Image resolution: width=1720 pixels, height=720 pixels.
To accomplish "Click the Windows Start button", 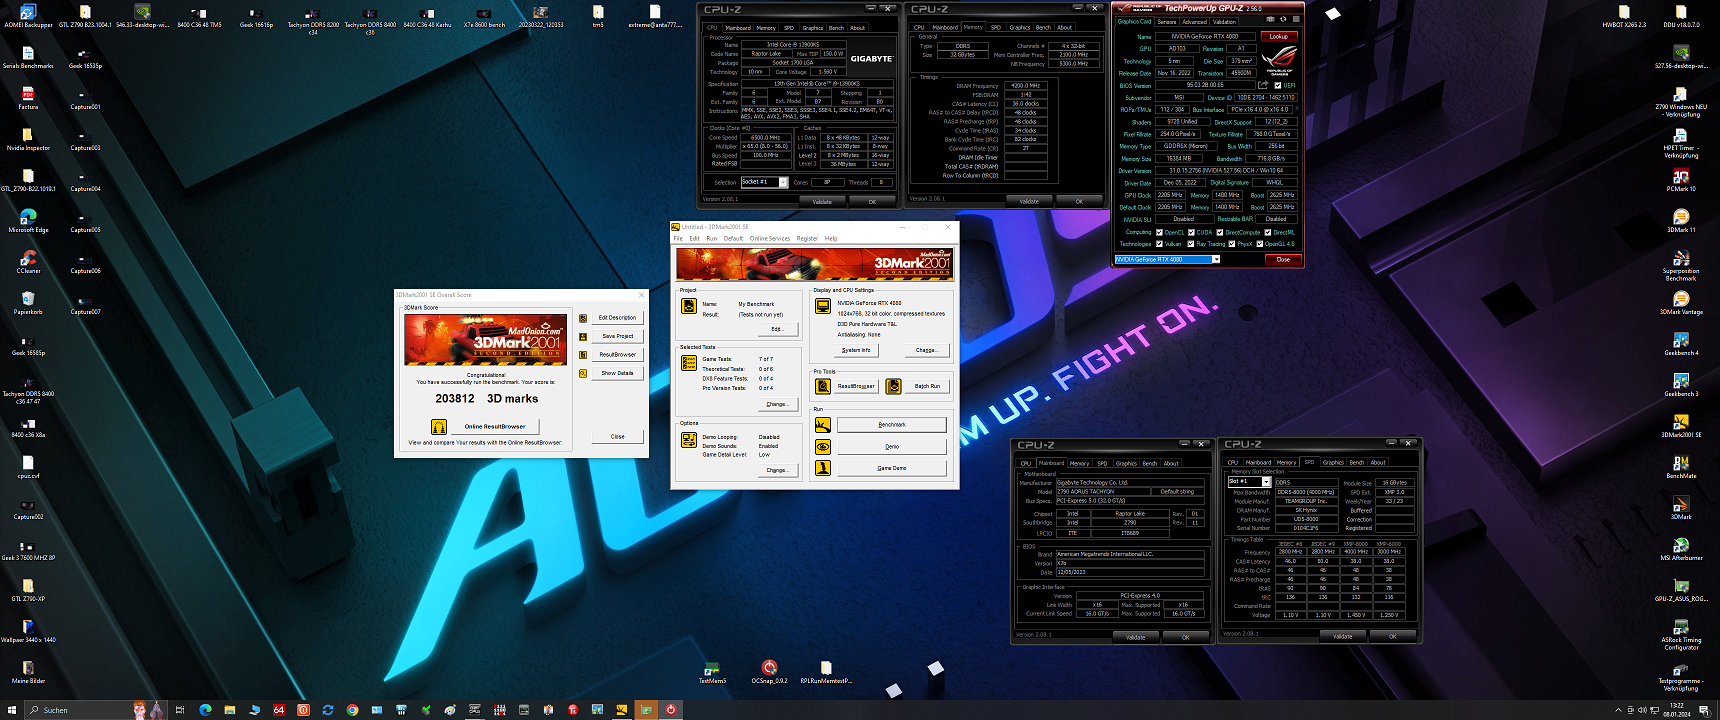I will point(12,710).
